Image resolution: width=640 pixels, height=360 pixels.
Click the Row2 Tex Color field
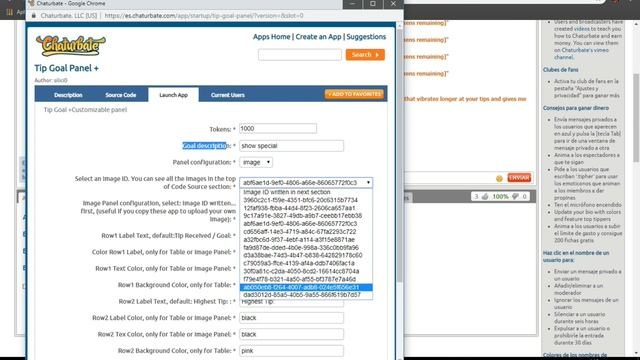point(291,334)
